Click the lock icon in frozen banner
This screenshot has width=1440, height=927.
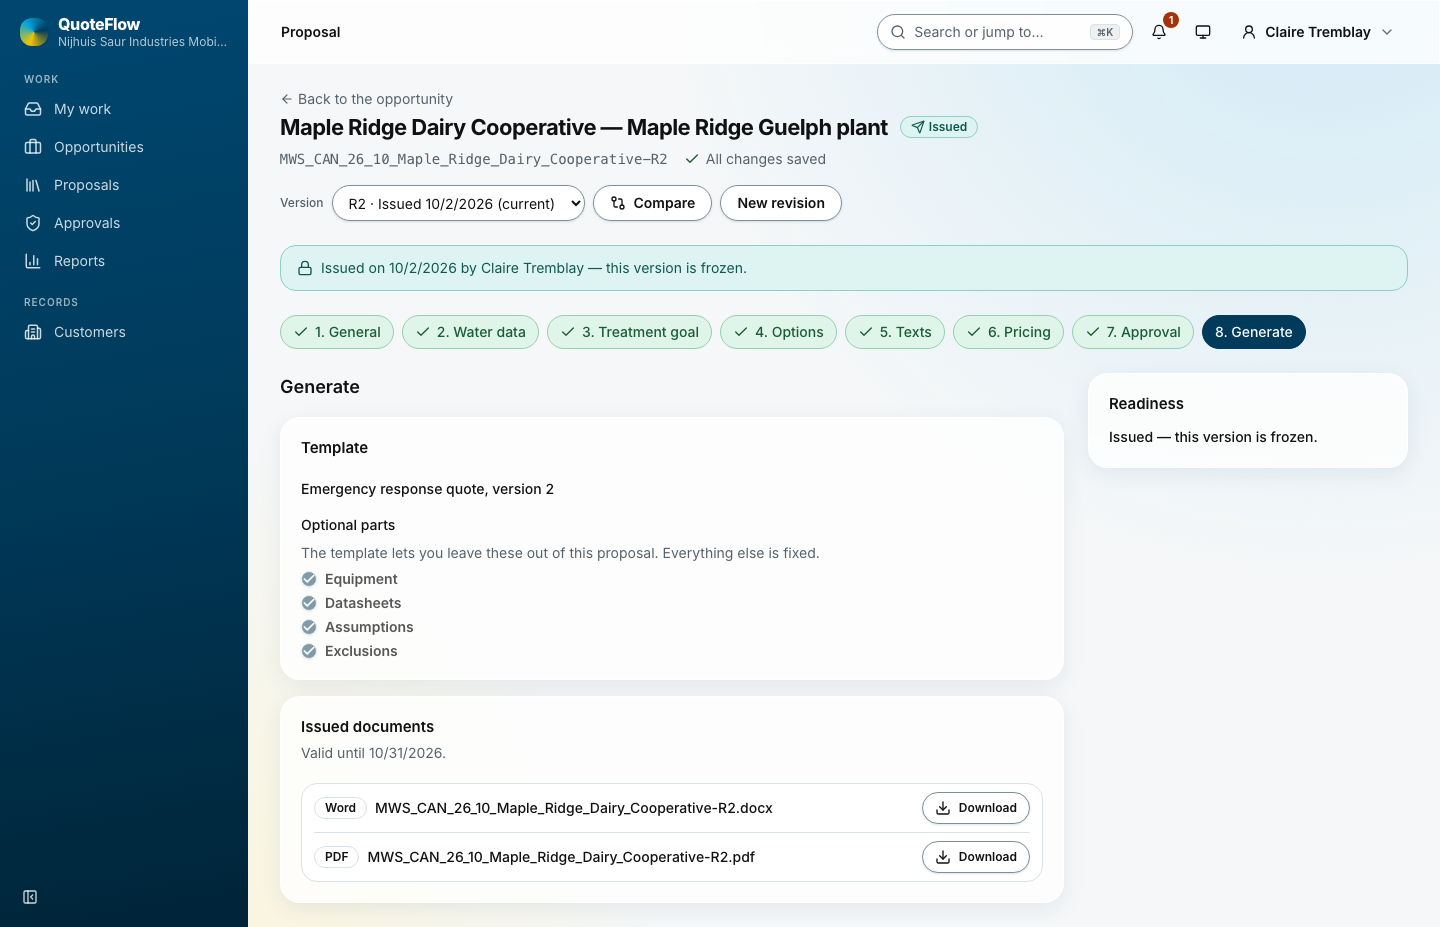coord(305,268)
